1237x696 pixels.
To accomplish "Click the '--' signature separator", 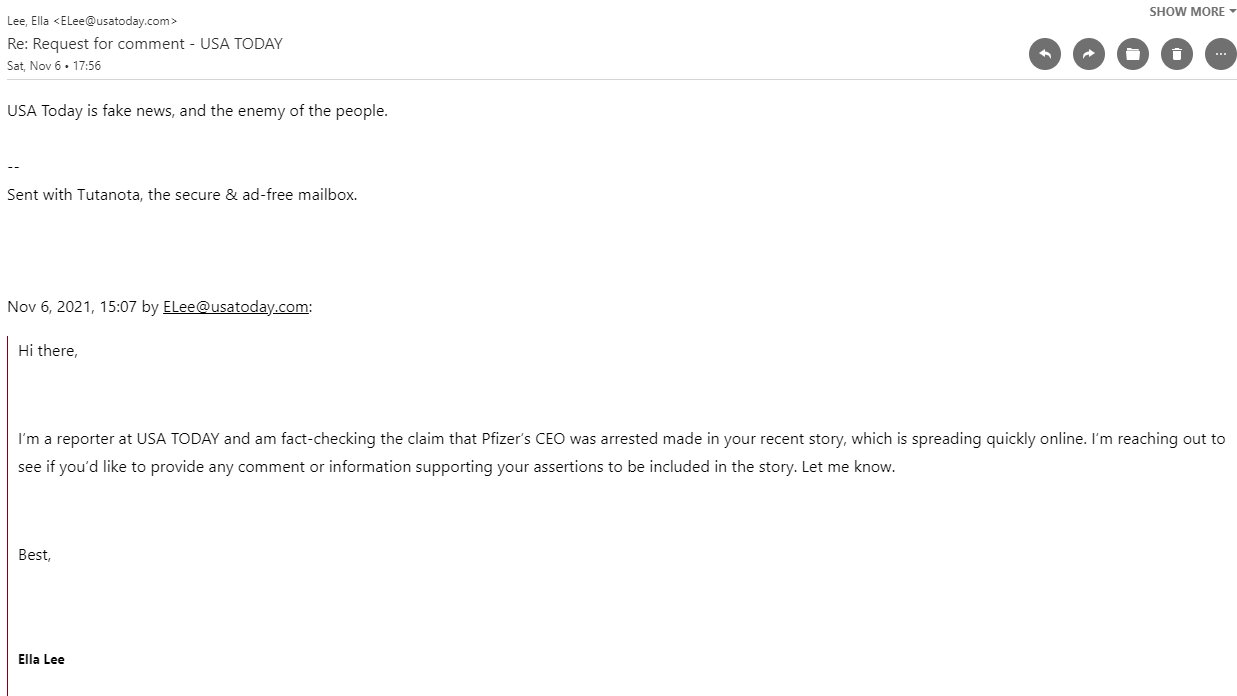I will (x=13, y=167).
